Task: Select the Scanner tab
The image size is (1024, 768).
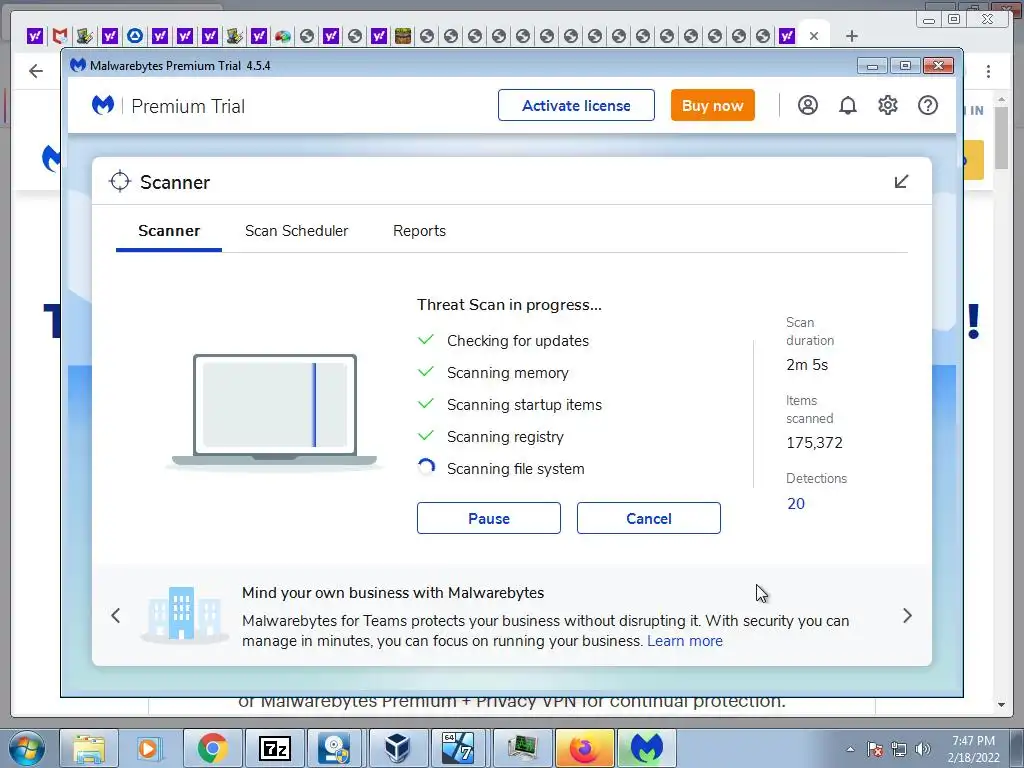Action: click(169, 231)
